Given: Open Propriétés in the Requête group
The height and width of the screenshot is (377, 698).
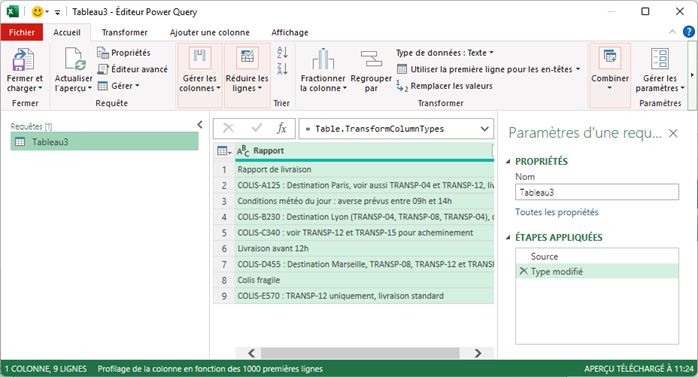Looking at the screenshot, I should [124, 53].
